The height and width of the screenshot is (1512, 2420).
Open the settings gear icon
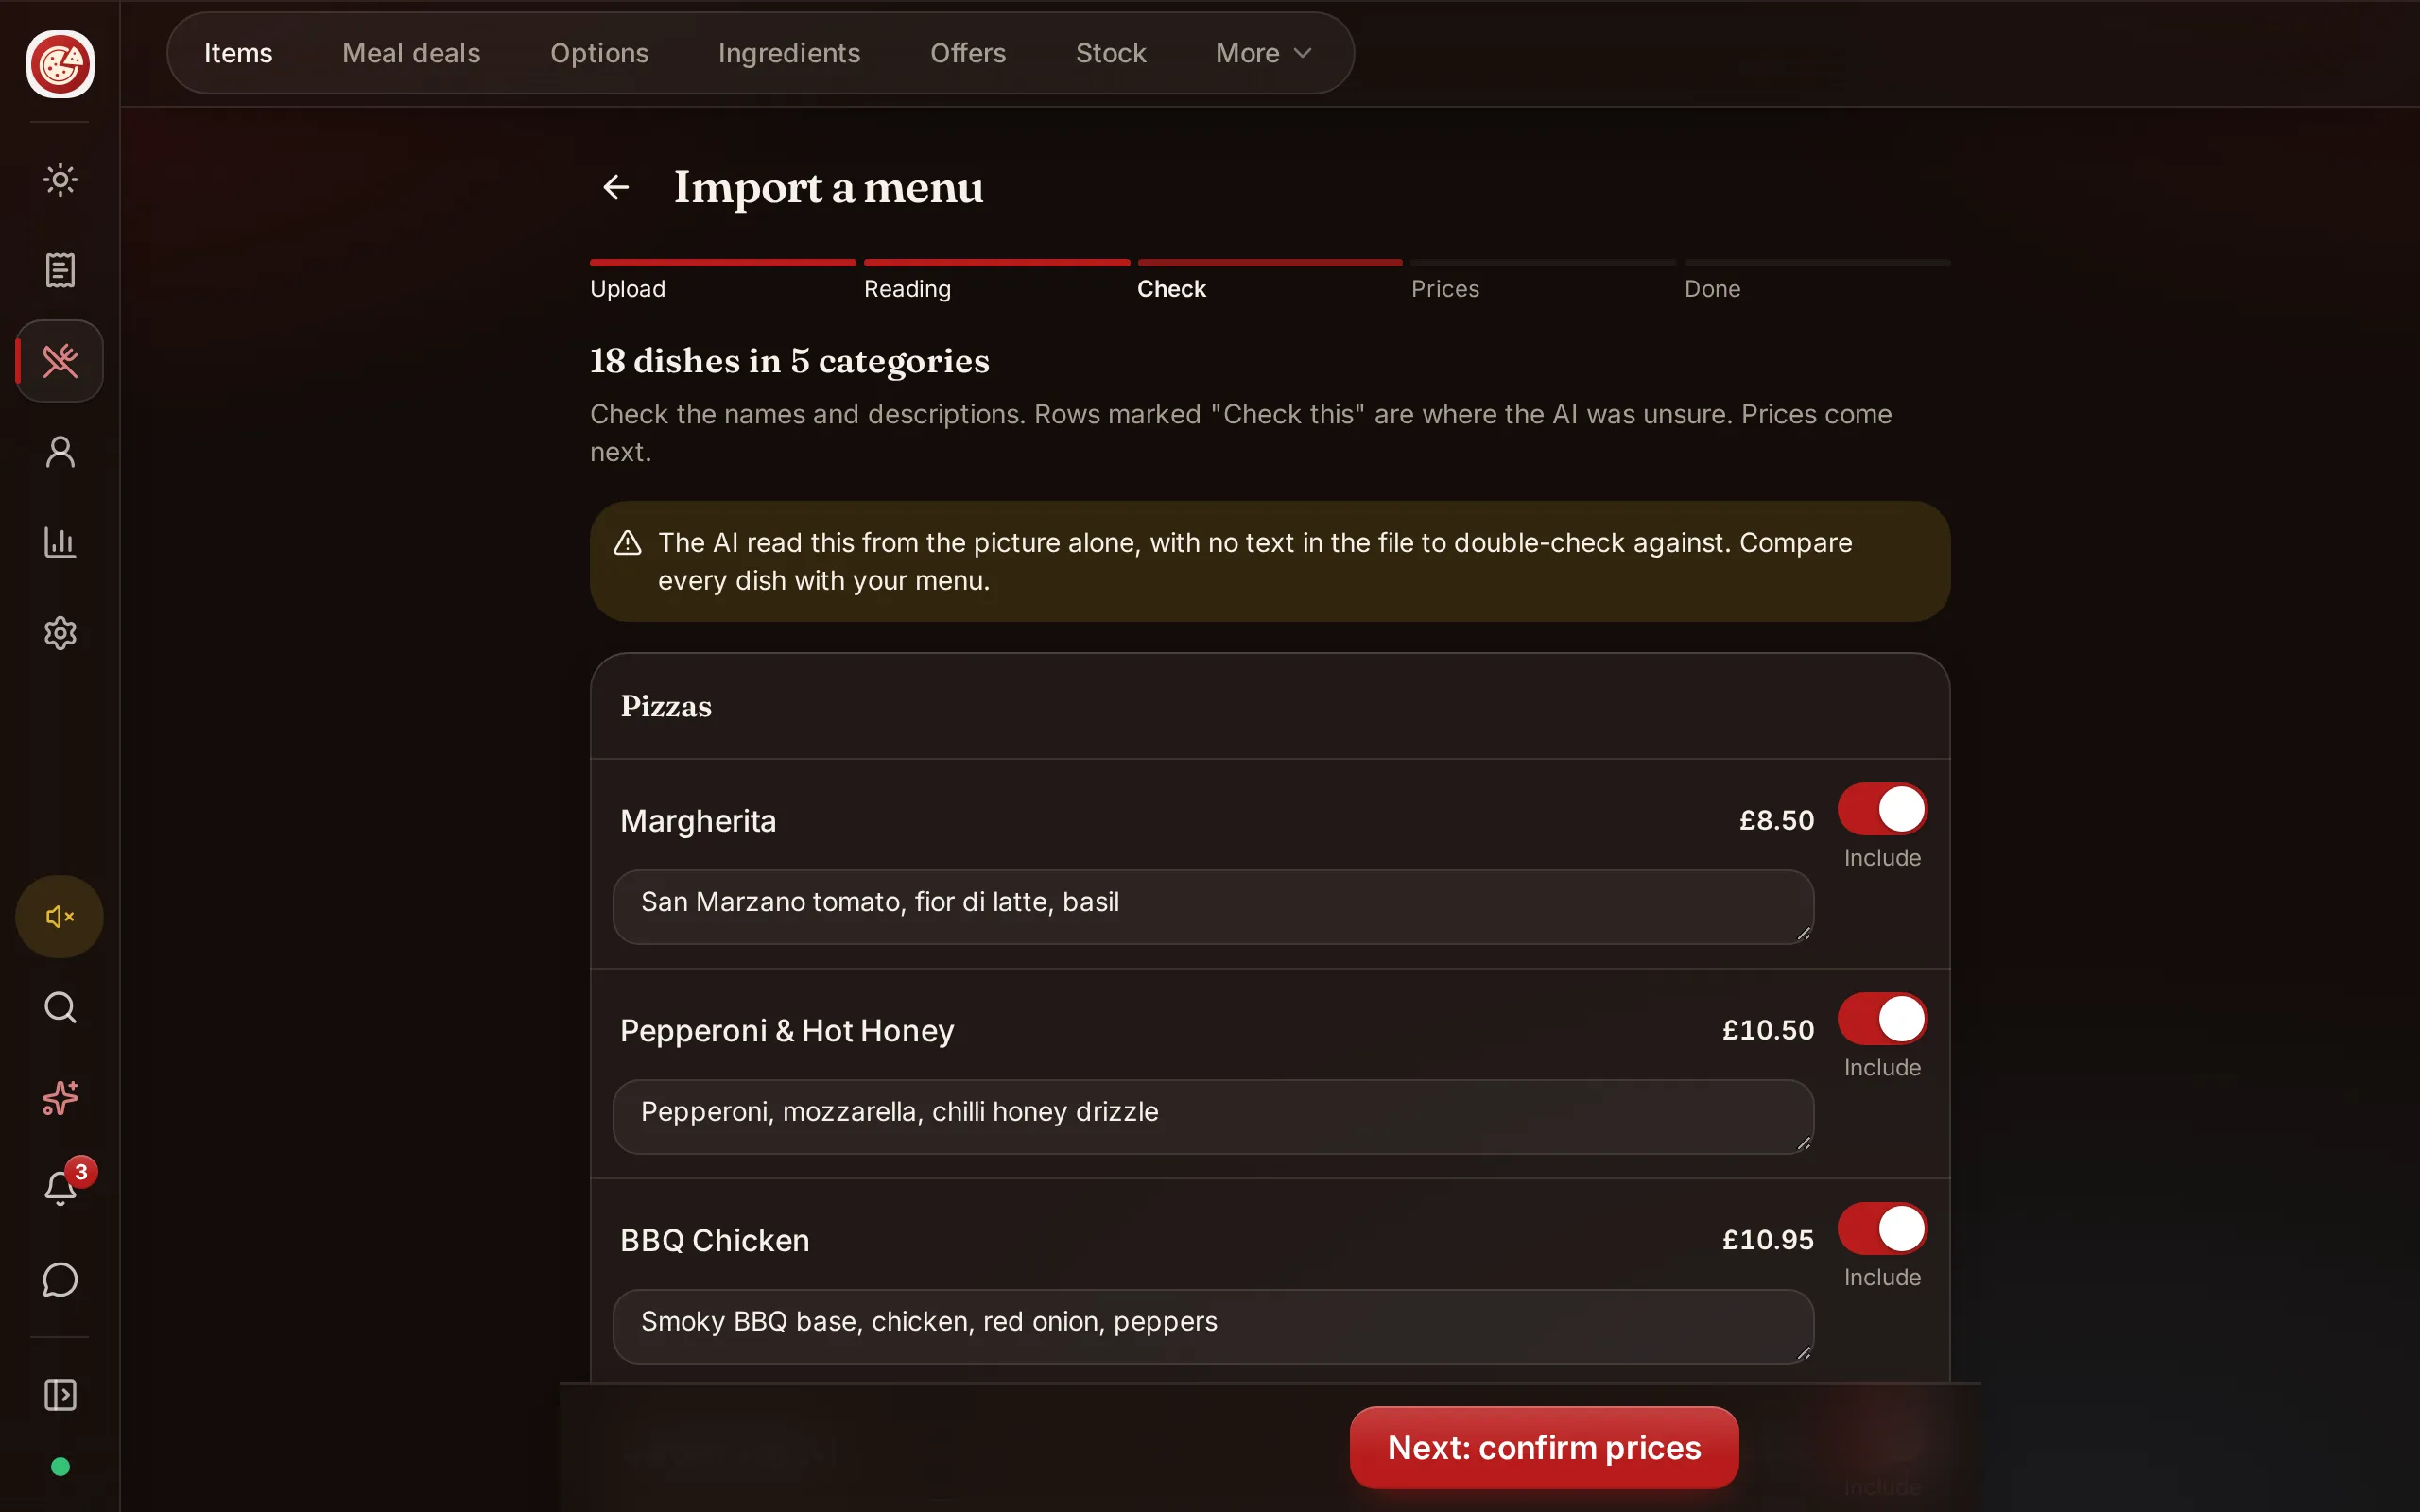point(60,633)
